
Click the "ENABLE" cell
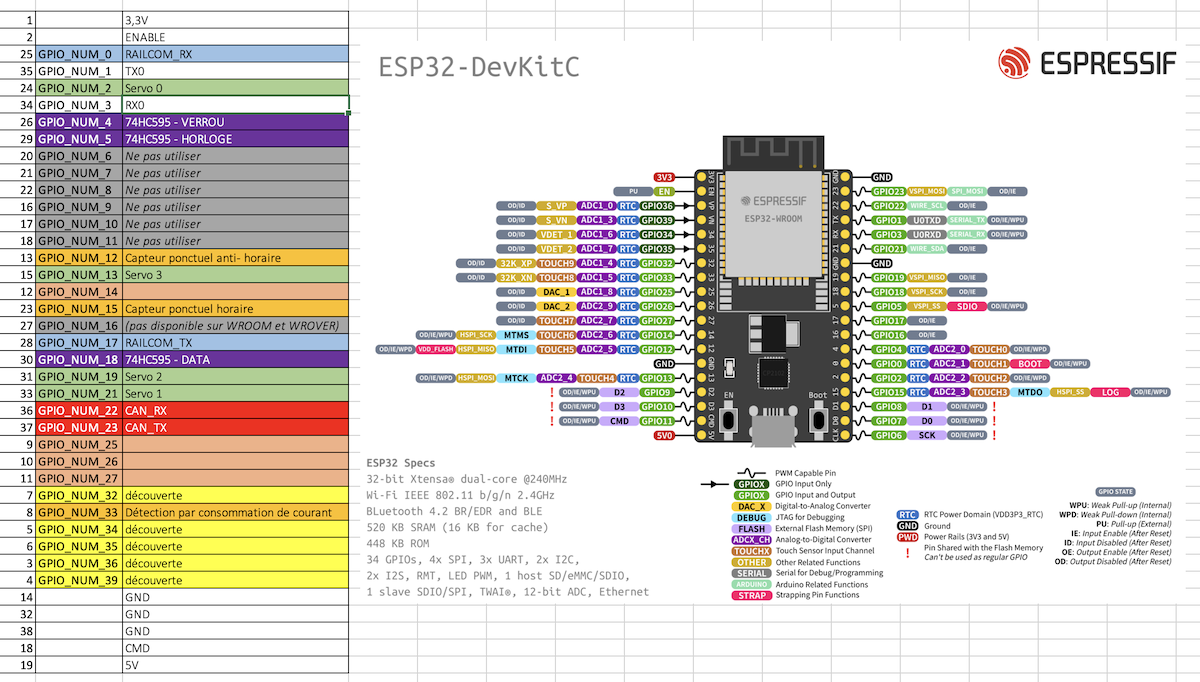click(236, 37)
